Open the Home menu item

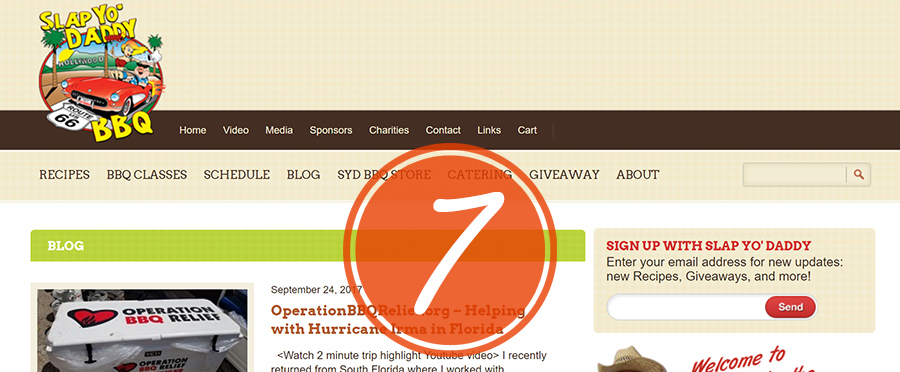pyautogui.click(x=192, y=130)
